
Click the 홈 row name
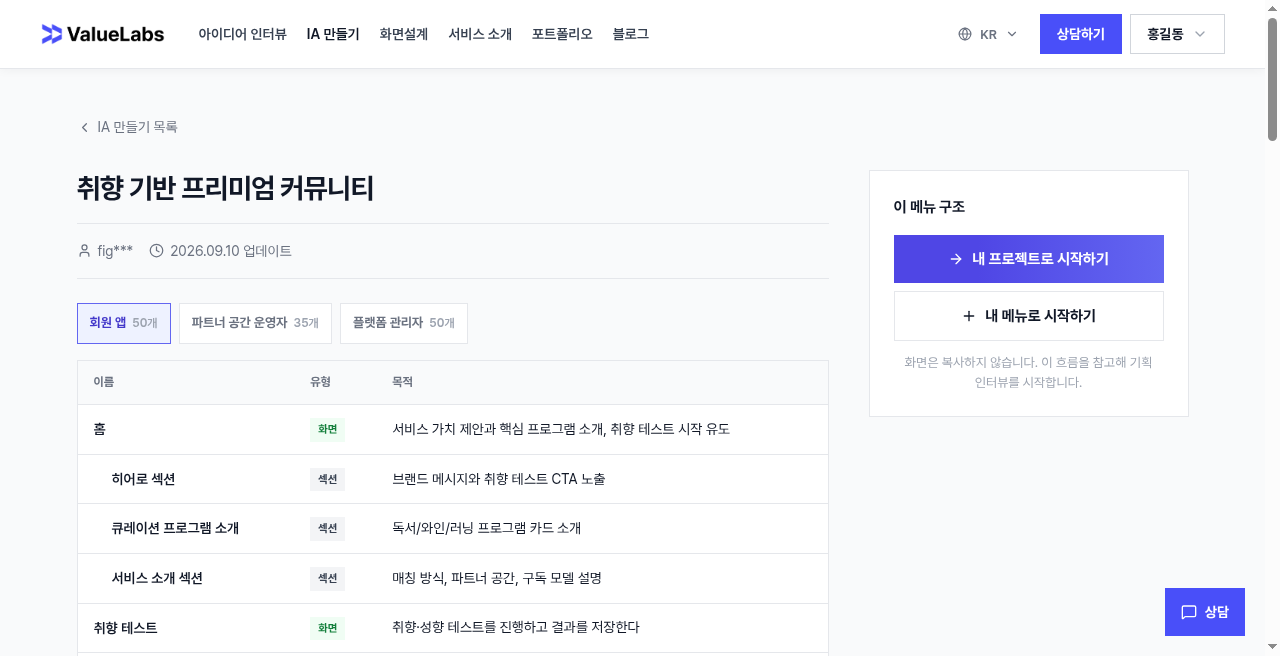[99, 429]
